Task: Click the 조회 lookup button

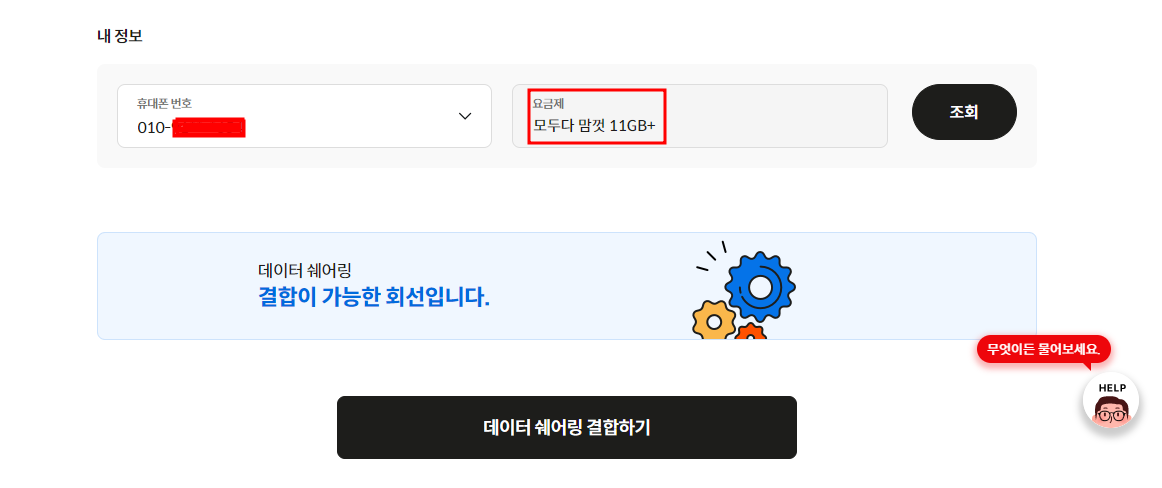Action: pos(964,112)
